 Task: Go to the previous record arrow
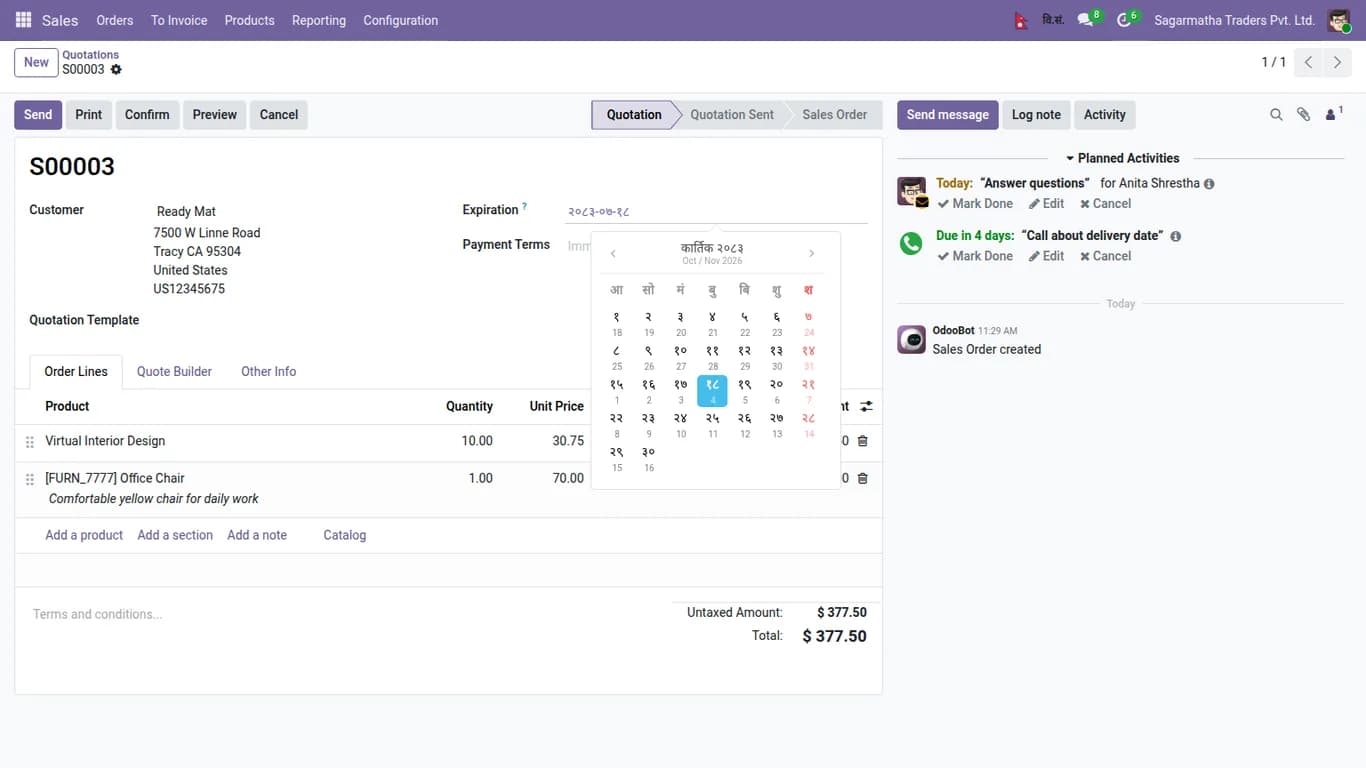pyautogui.click(x=1308, y=62)
